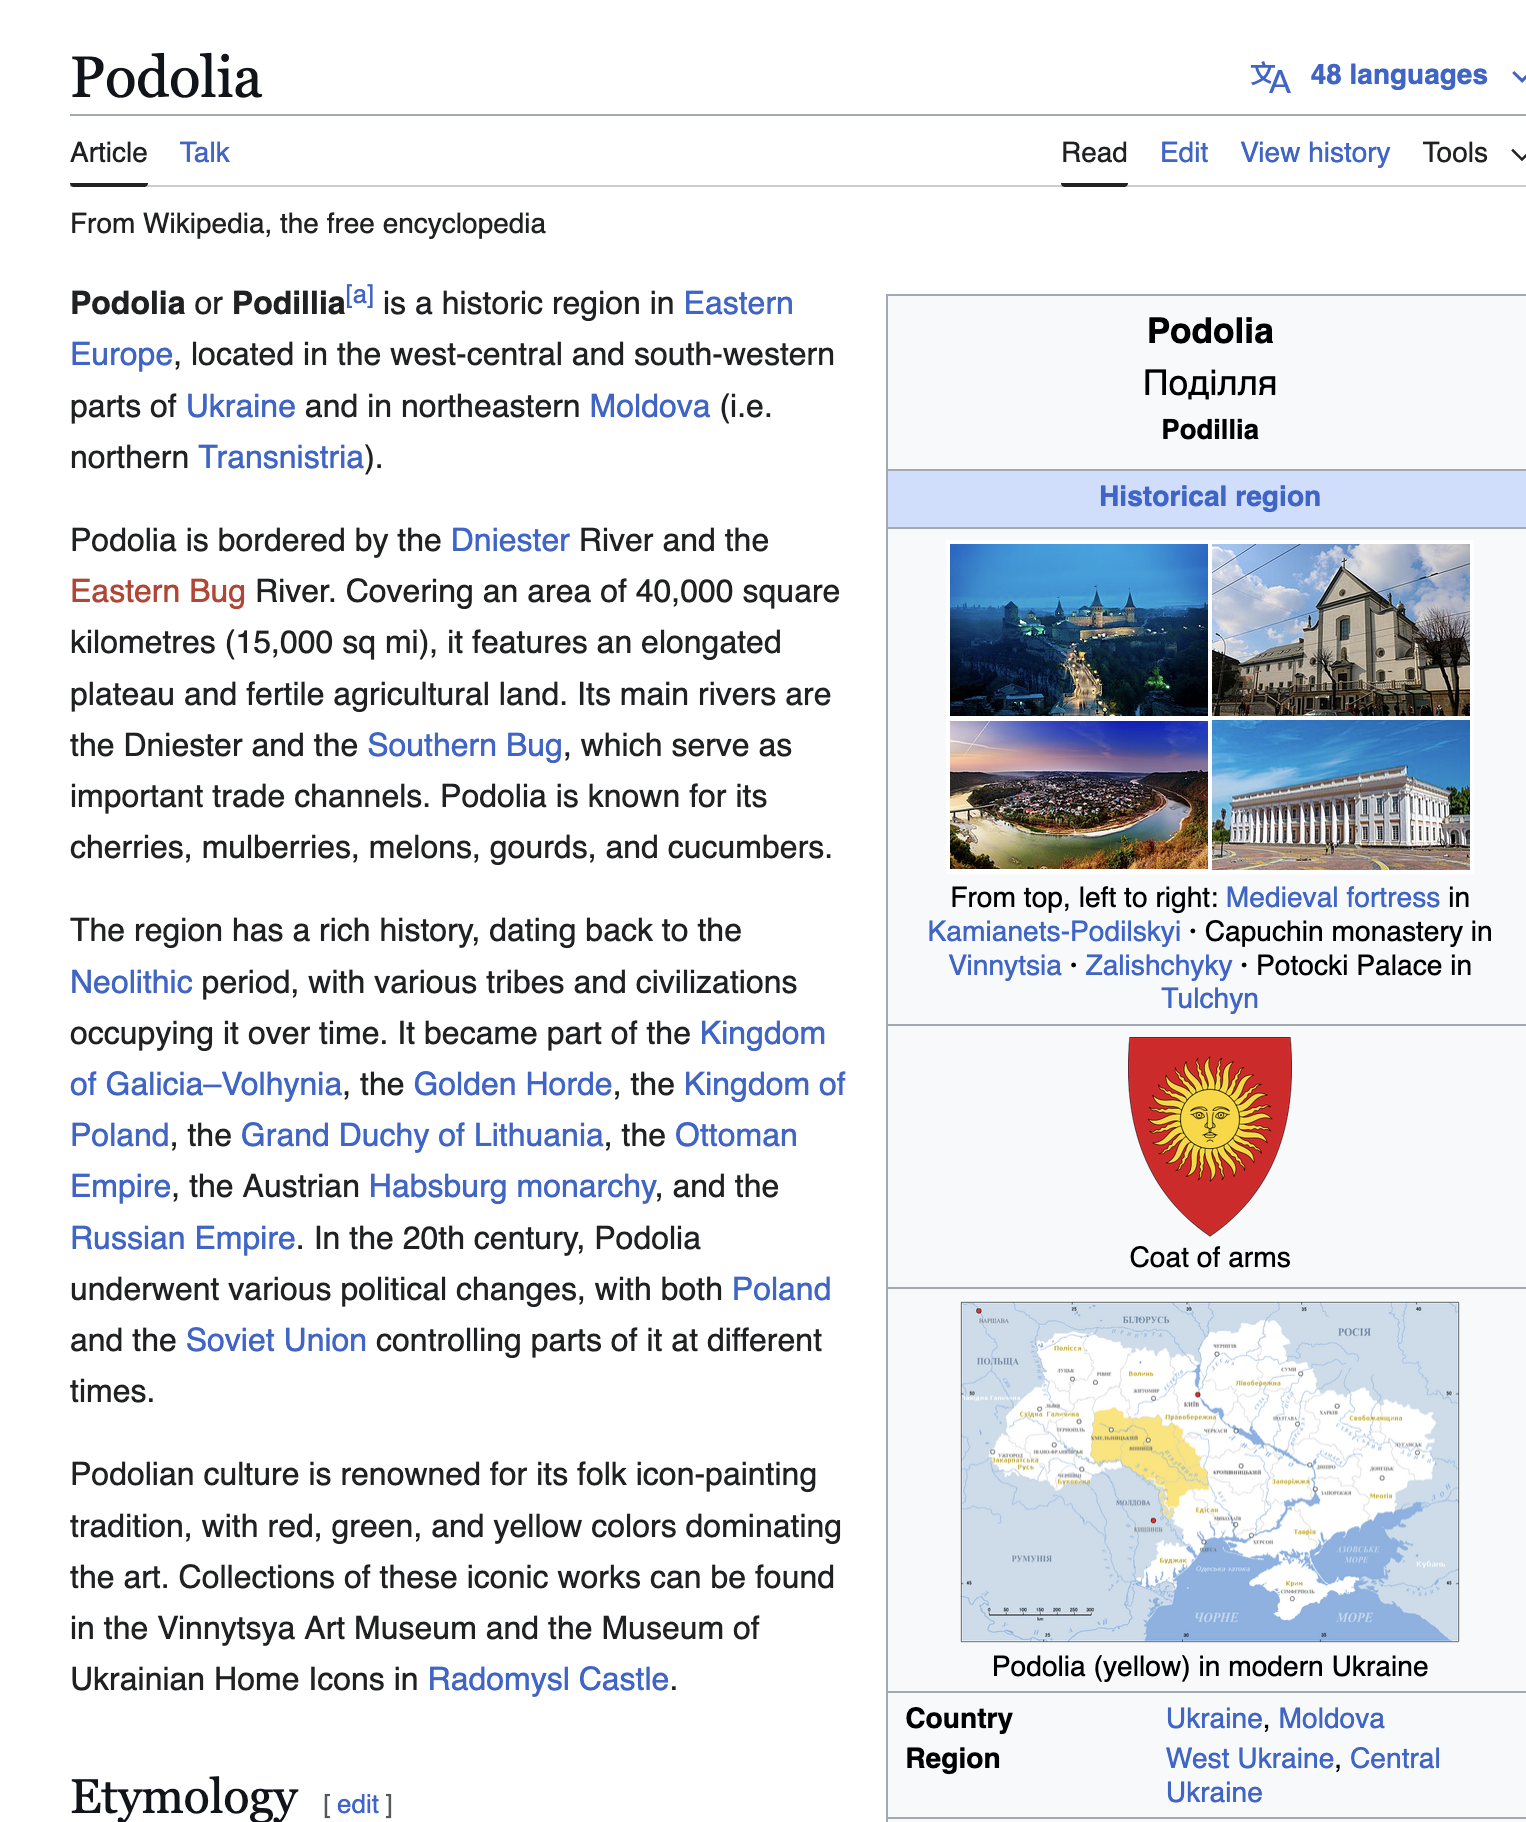Open the Historical region header link
Screen dimensions: 1526x1822
(x=1209, y=497)
